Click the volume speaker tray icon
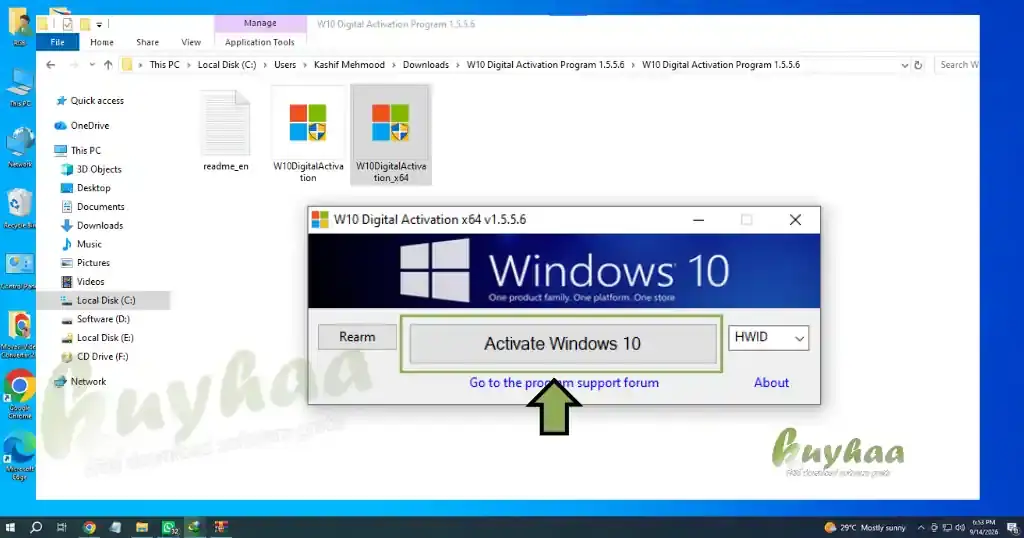This screenshot has height=538, width=1024. (x=959, y=528)
